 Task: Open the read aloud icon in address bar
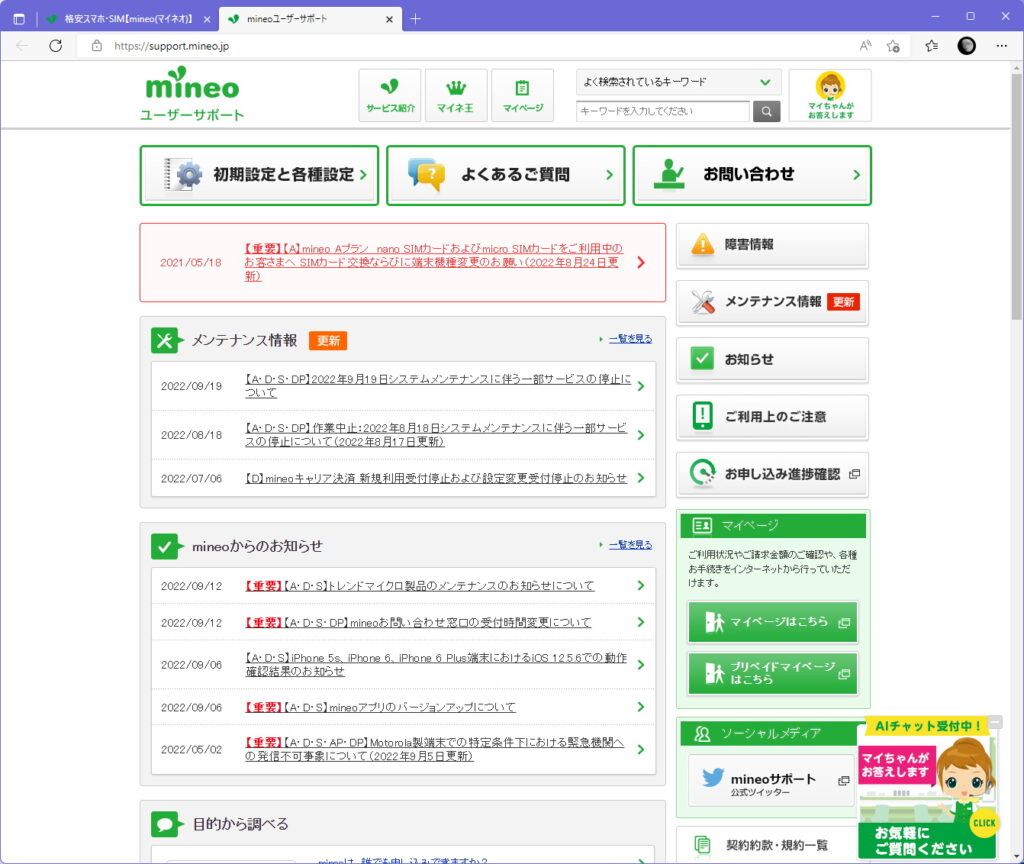tap(865, 46)
